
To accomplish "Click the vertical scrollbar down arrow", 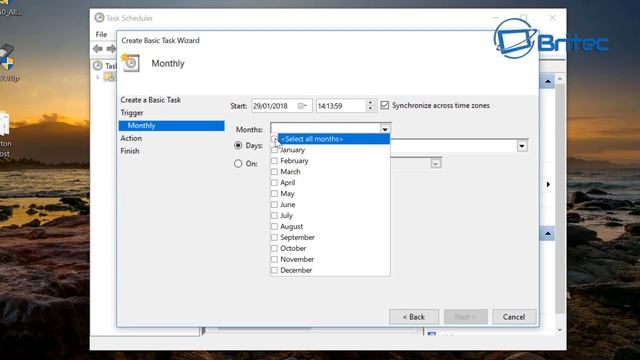I will click(560, 330).
